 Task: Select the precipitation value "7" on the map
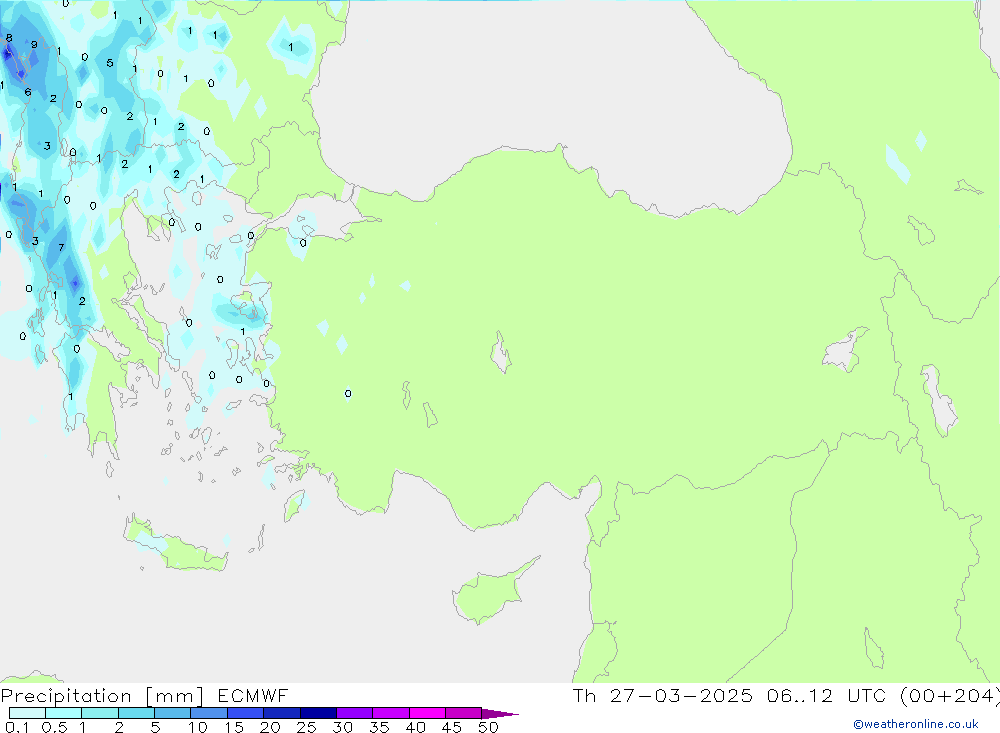[x=61, y=247]
